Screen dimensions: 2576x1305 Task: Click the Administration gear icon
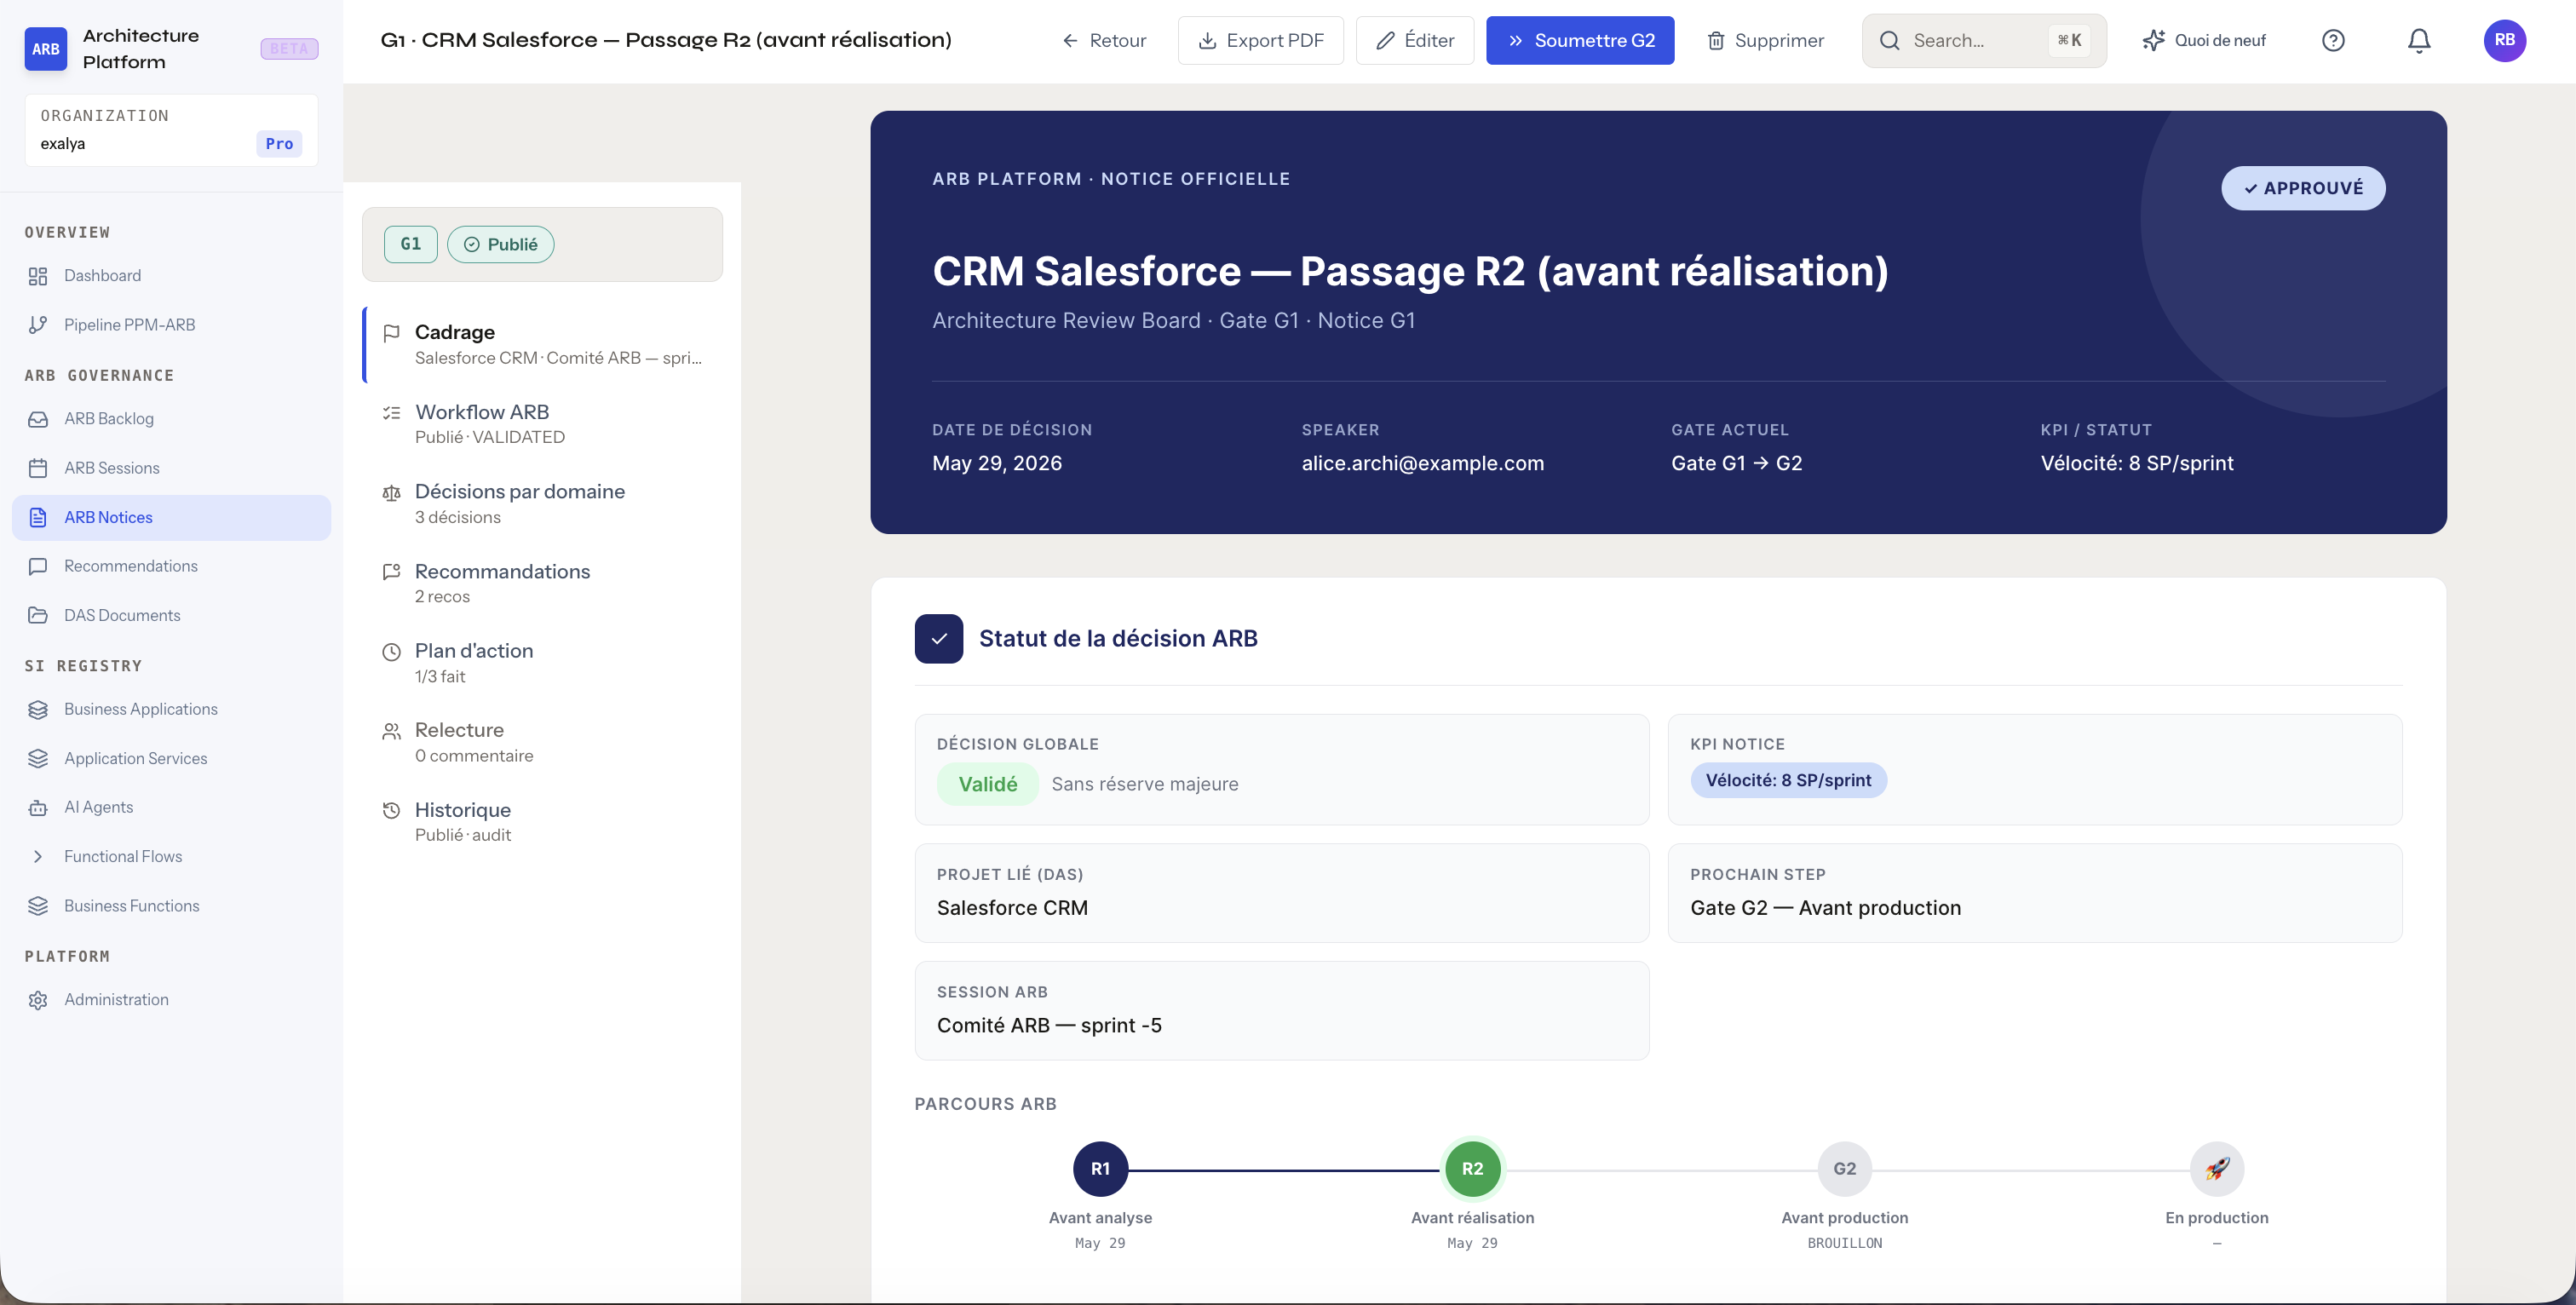point(38,1000)
